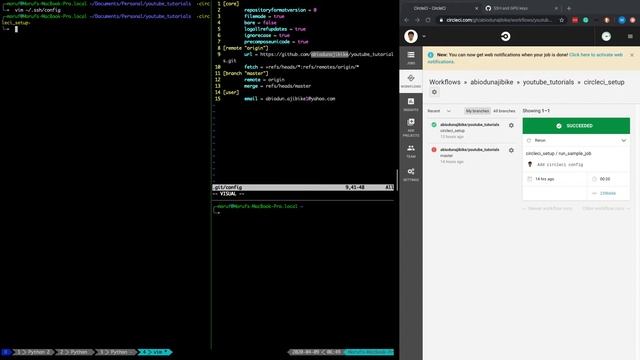Click the browser back arrow
640x360 pixels.
point(407,20)
